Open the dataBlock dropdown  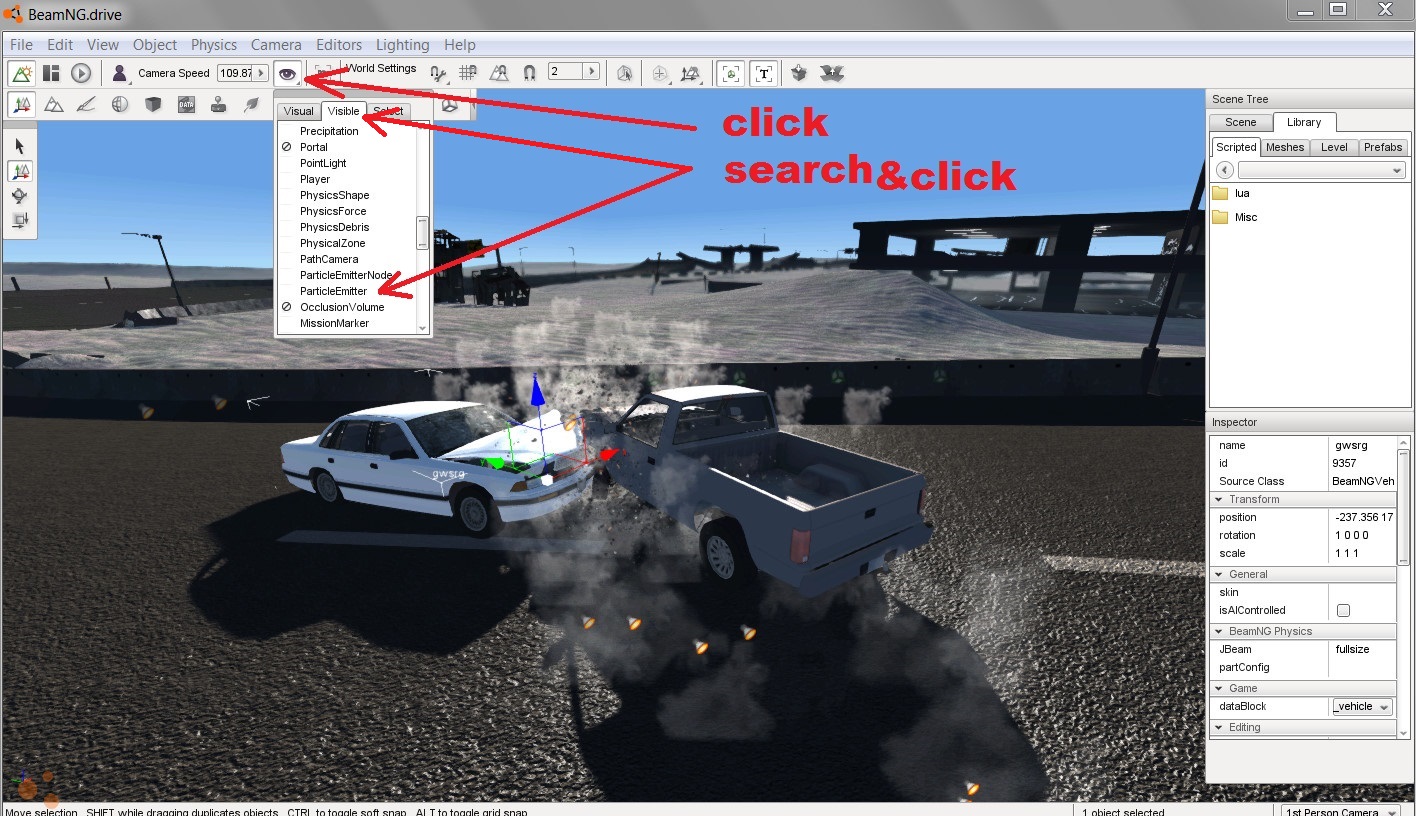tap(1362, 706)
